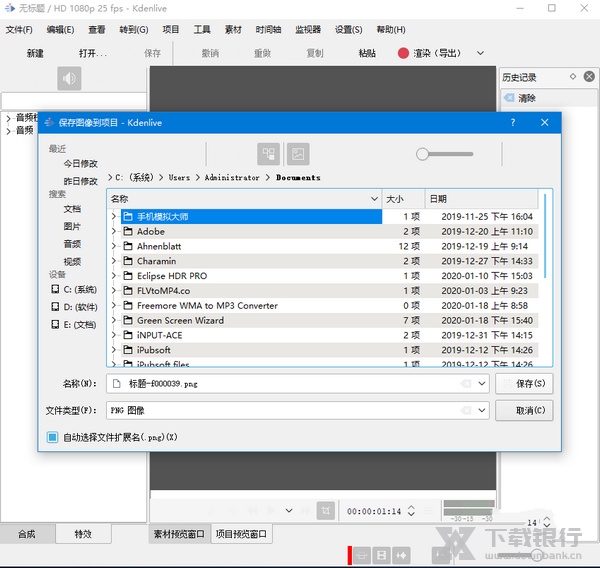
Task: Toggle the image preview button in dialog
Action: tap(298, 154)
